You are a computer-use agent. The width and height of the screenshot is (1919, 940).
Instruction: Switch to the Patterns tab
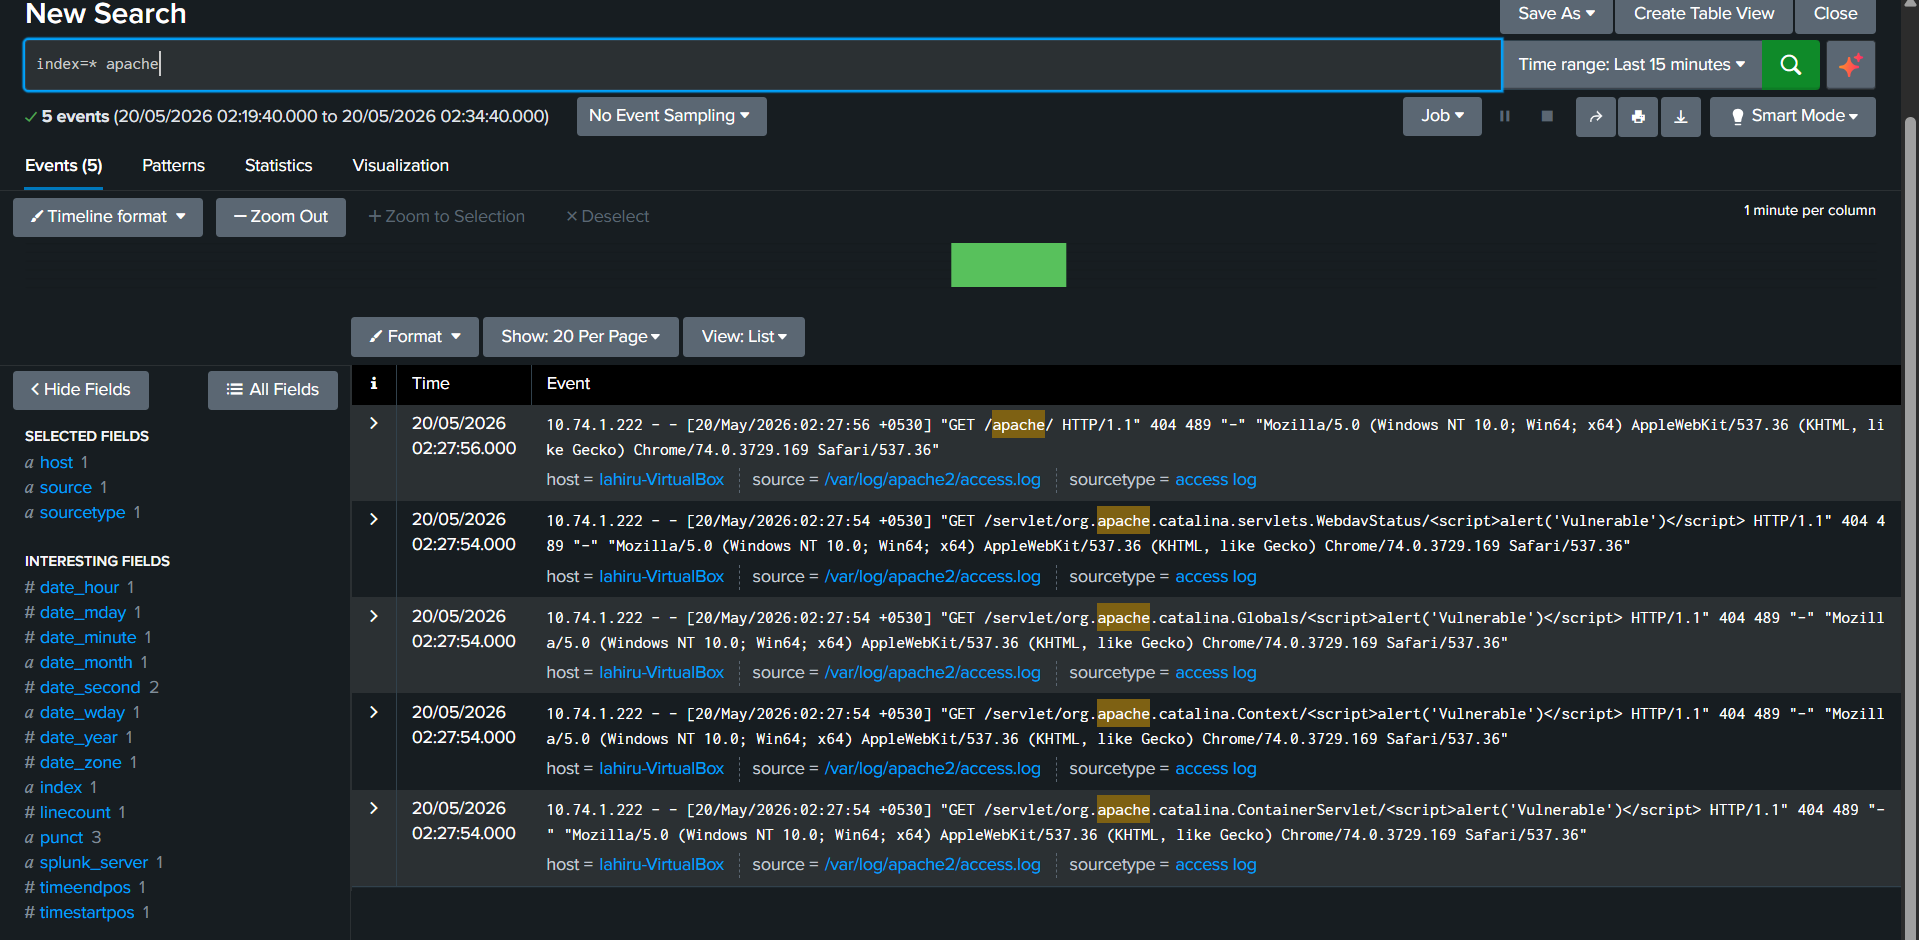coord(173,166)
